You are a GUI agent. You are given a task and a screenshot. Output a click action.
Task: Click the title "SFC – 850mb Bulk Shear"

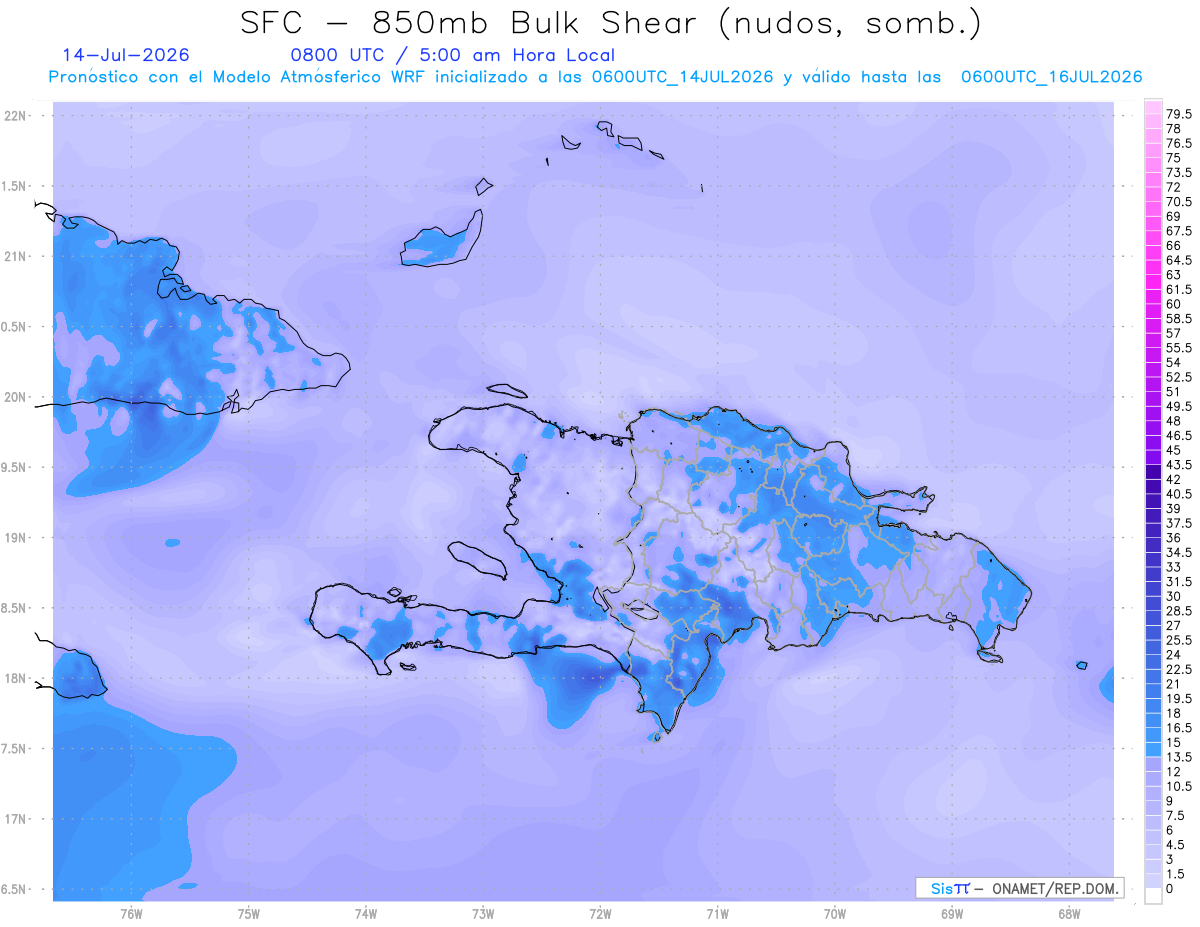pos(474,22)
